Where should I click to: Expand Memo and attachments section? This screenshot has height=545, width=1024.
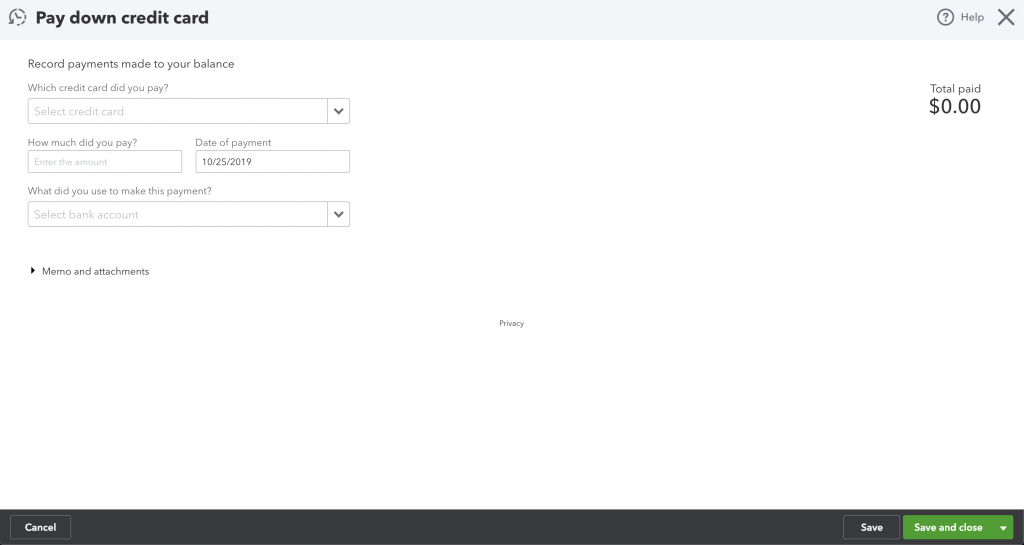click(89, 272)
